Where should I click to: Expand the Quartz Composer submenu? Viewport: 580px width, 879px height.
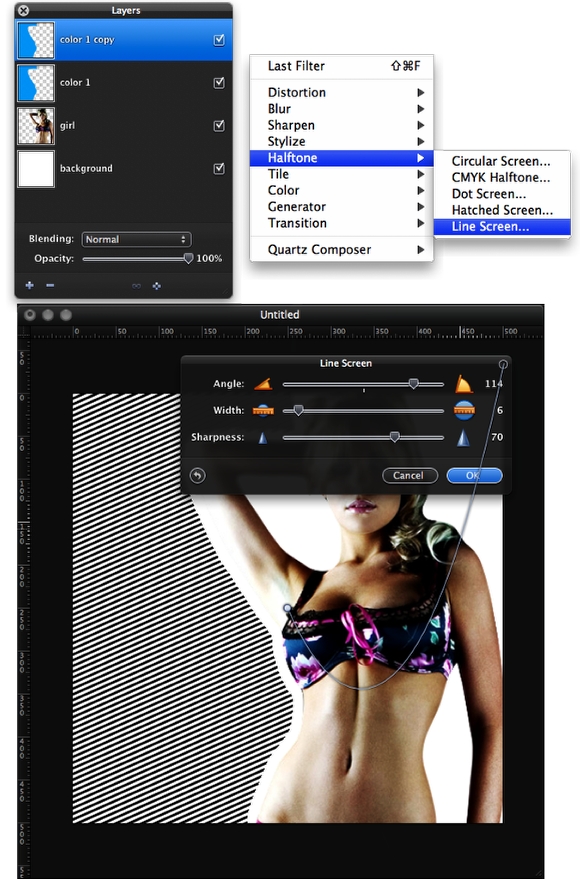click(341, 249)
